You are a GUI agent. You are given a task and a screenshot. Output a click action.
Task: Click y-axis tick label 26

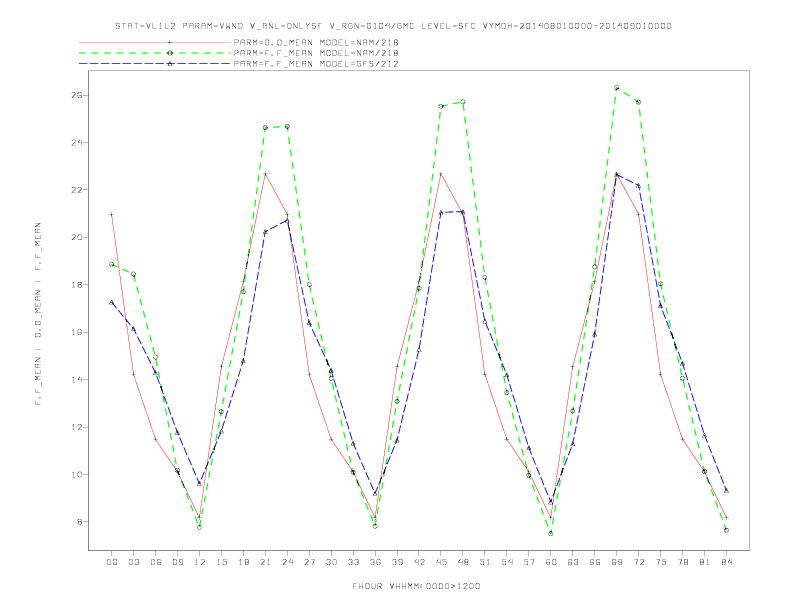coord(76,95)
